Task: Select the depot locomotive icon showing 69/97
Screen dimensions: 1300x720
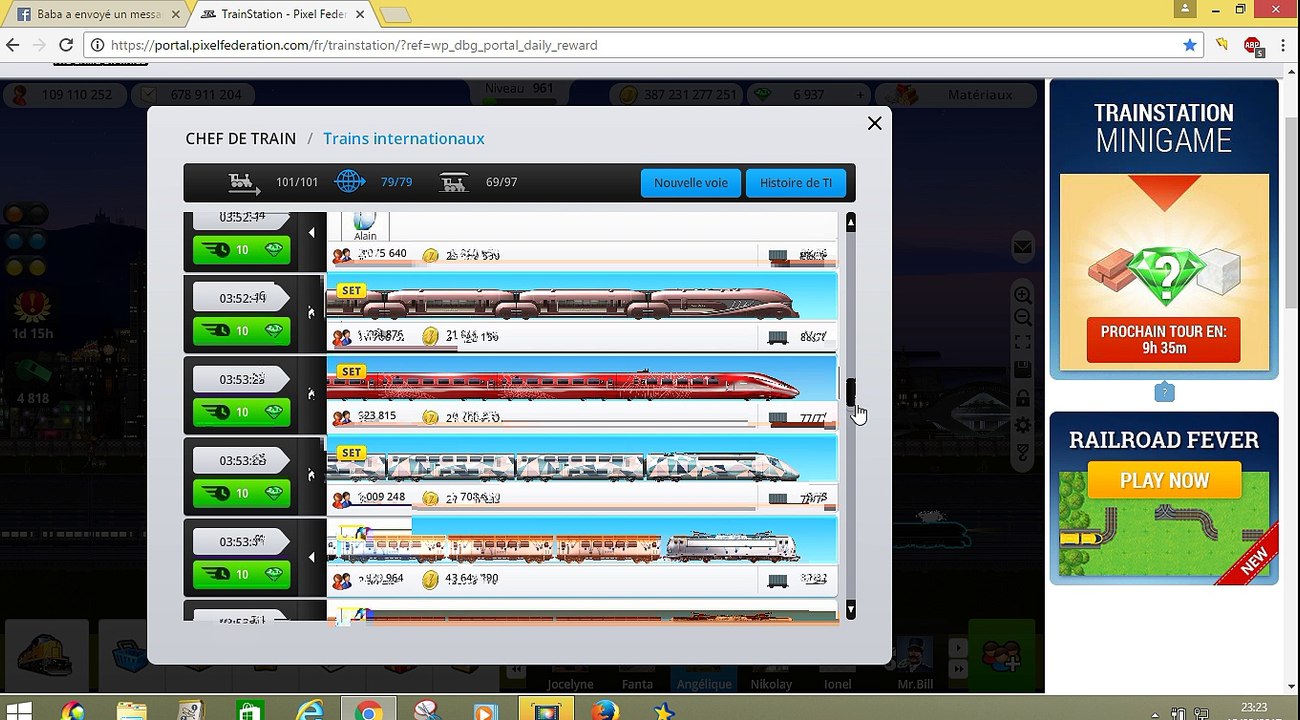Action: click(454, 182)
